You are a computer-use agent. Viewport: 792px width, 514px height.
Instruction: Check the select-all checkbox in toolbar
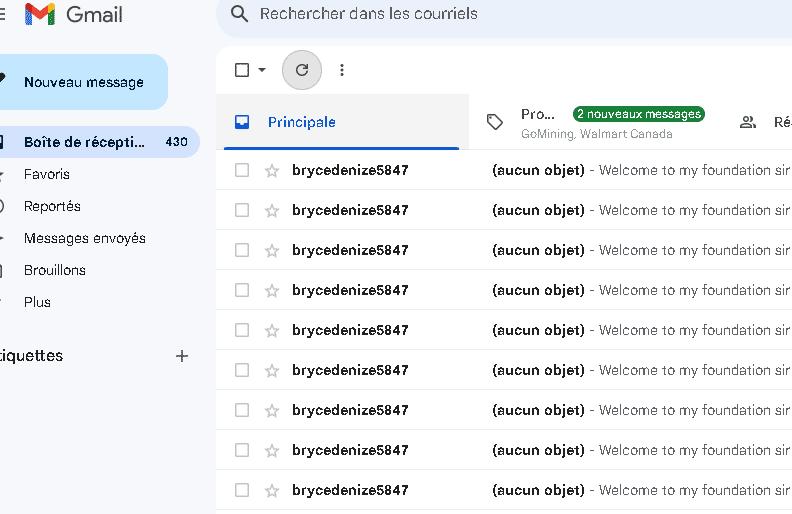pos(242,70)
